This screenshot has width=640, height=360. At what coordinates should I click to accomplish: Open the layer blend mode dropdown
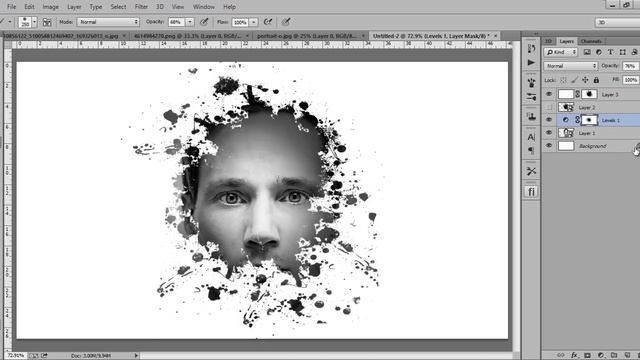point(570,66)
